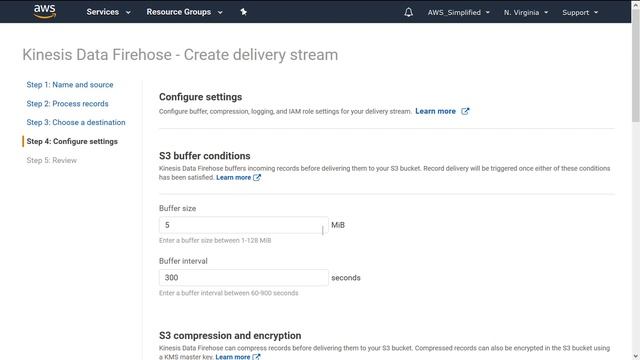
Task: Click the 'Buffer size' label
Action: 178,208
